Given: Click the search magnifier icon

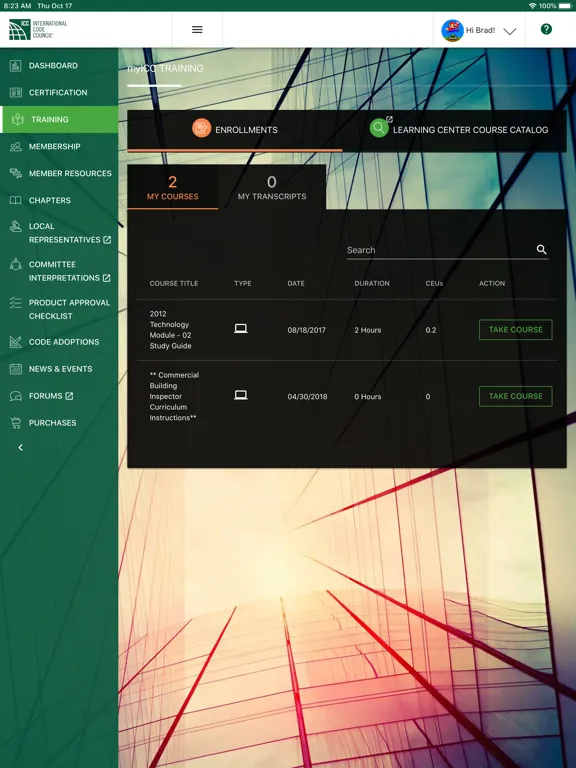Looking at the screenshot, I should point(541,250).
